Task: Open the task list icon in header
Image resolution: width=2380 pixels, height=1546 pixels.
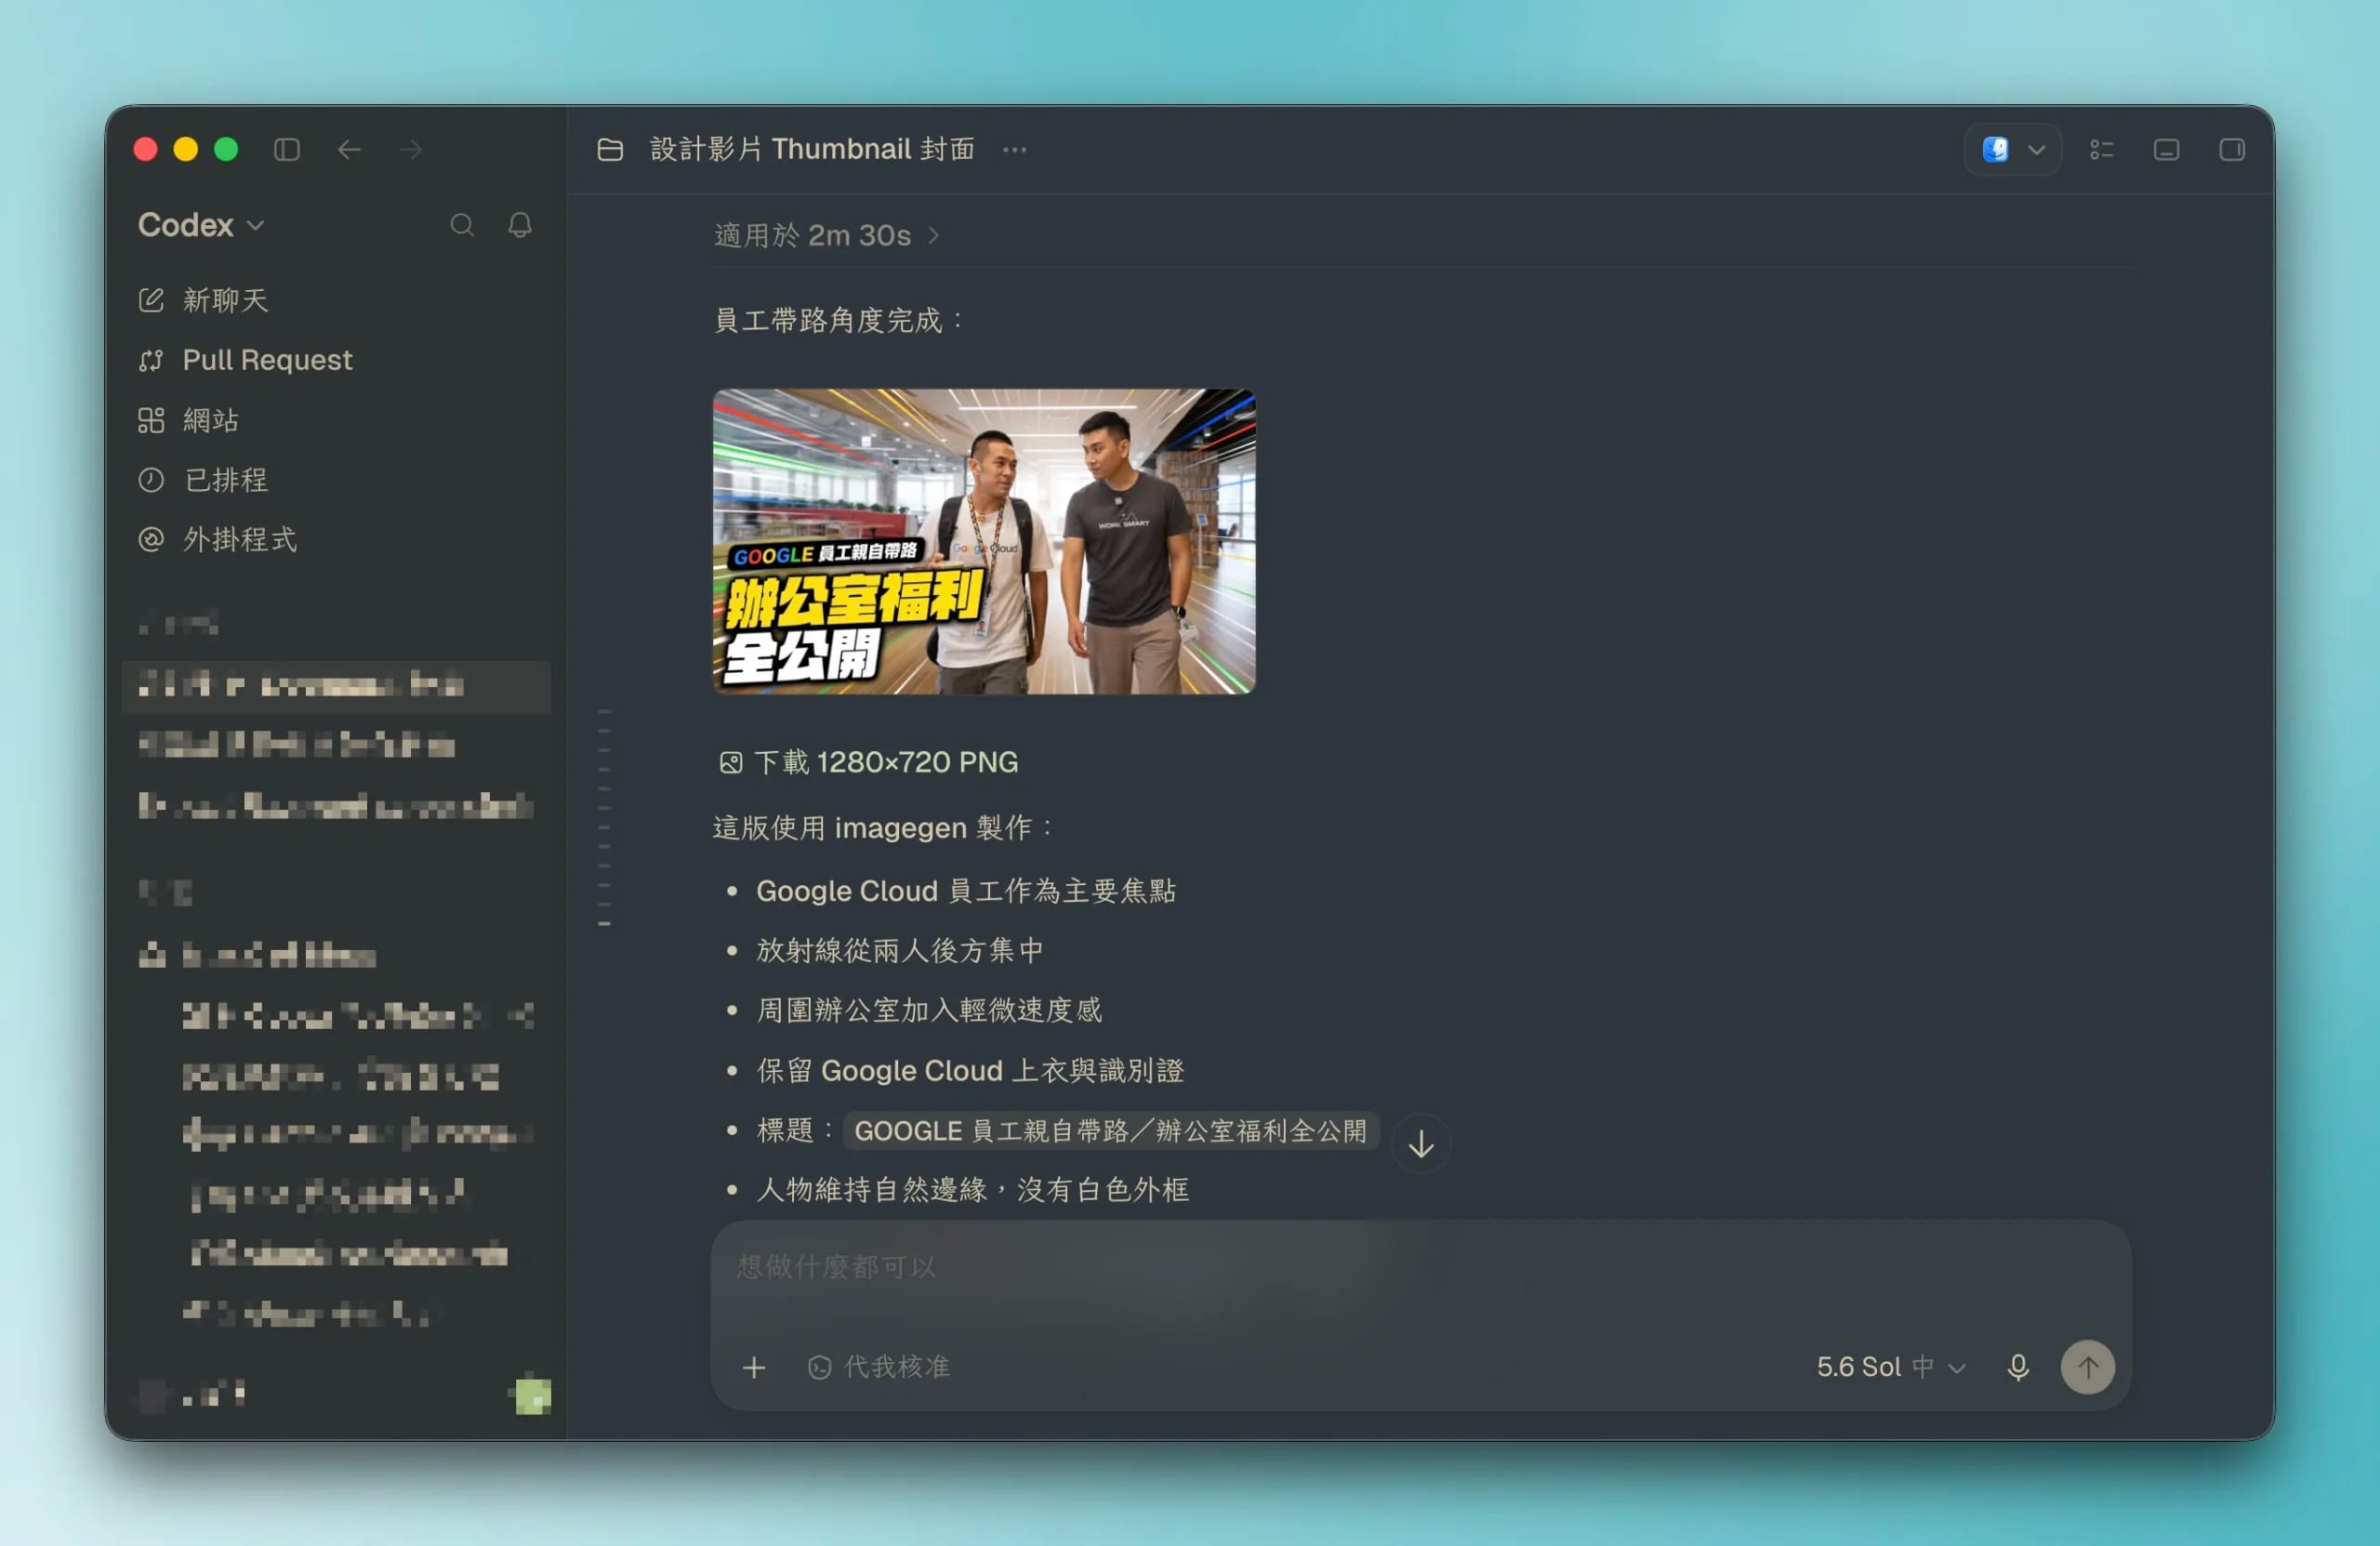Action: click(x=2101, y=150)
